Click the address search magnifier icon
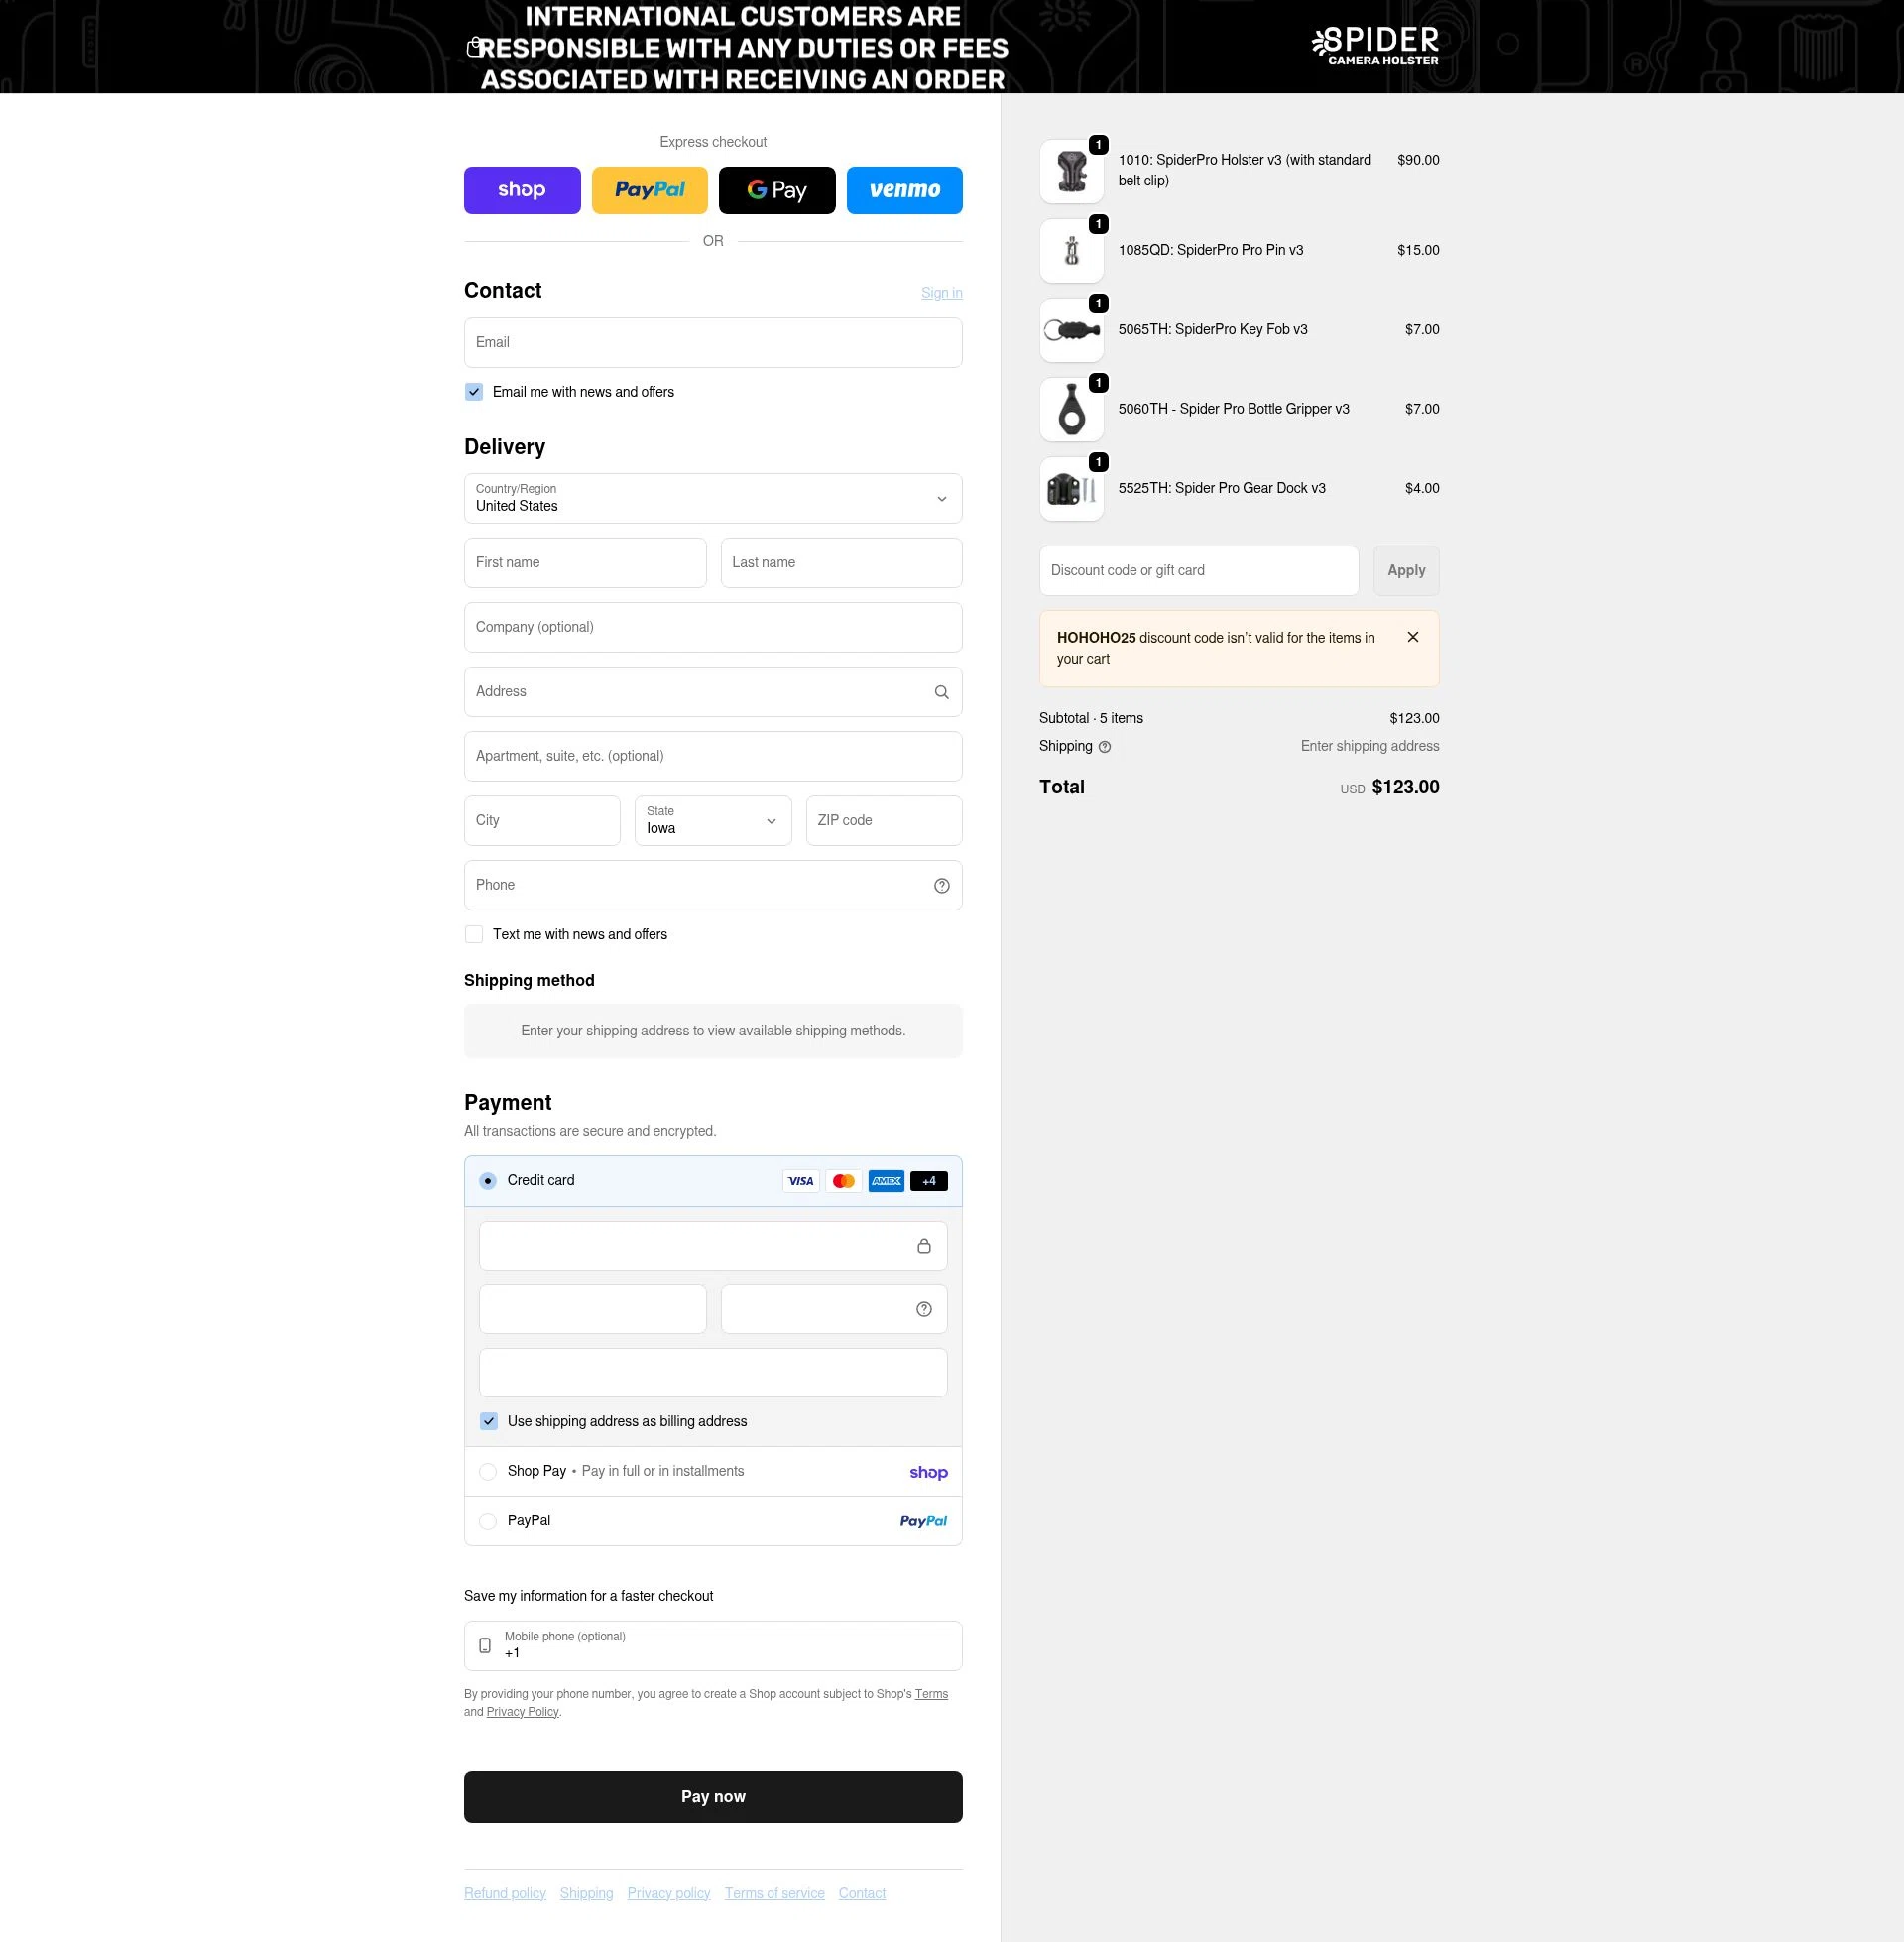The image size is (1904, 1942). [940, 691]
